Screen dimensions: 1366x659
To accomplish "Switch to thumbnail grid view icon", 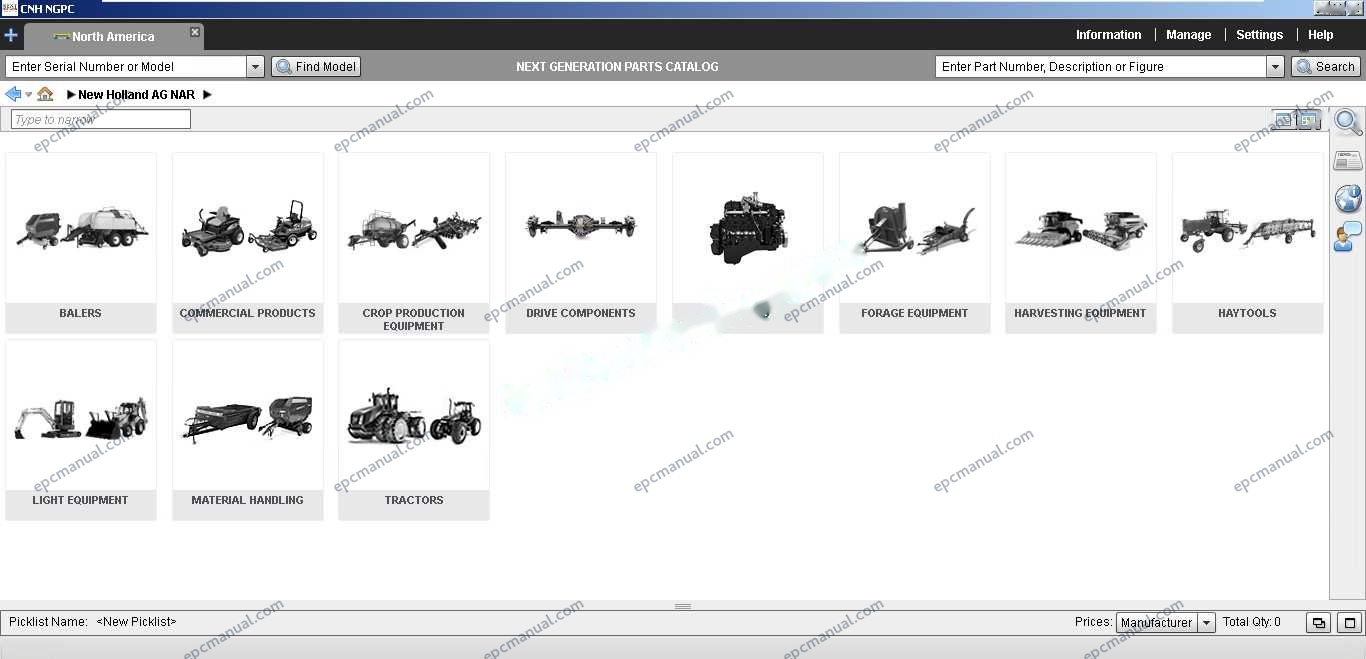I will pyautogui.click(x=1309, y=119).
